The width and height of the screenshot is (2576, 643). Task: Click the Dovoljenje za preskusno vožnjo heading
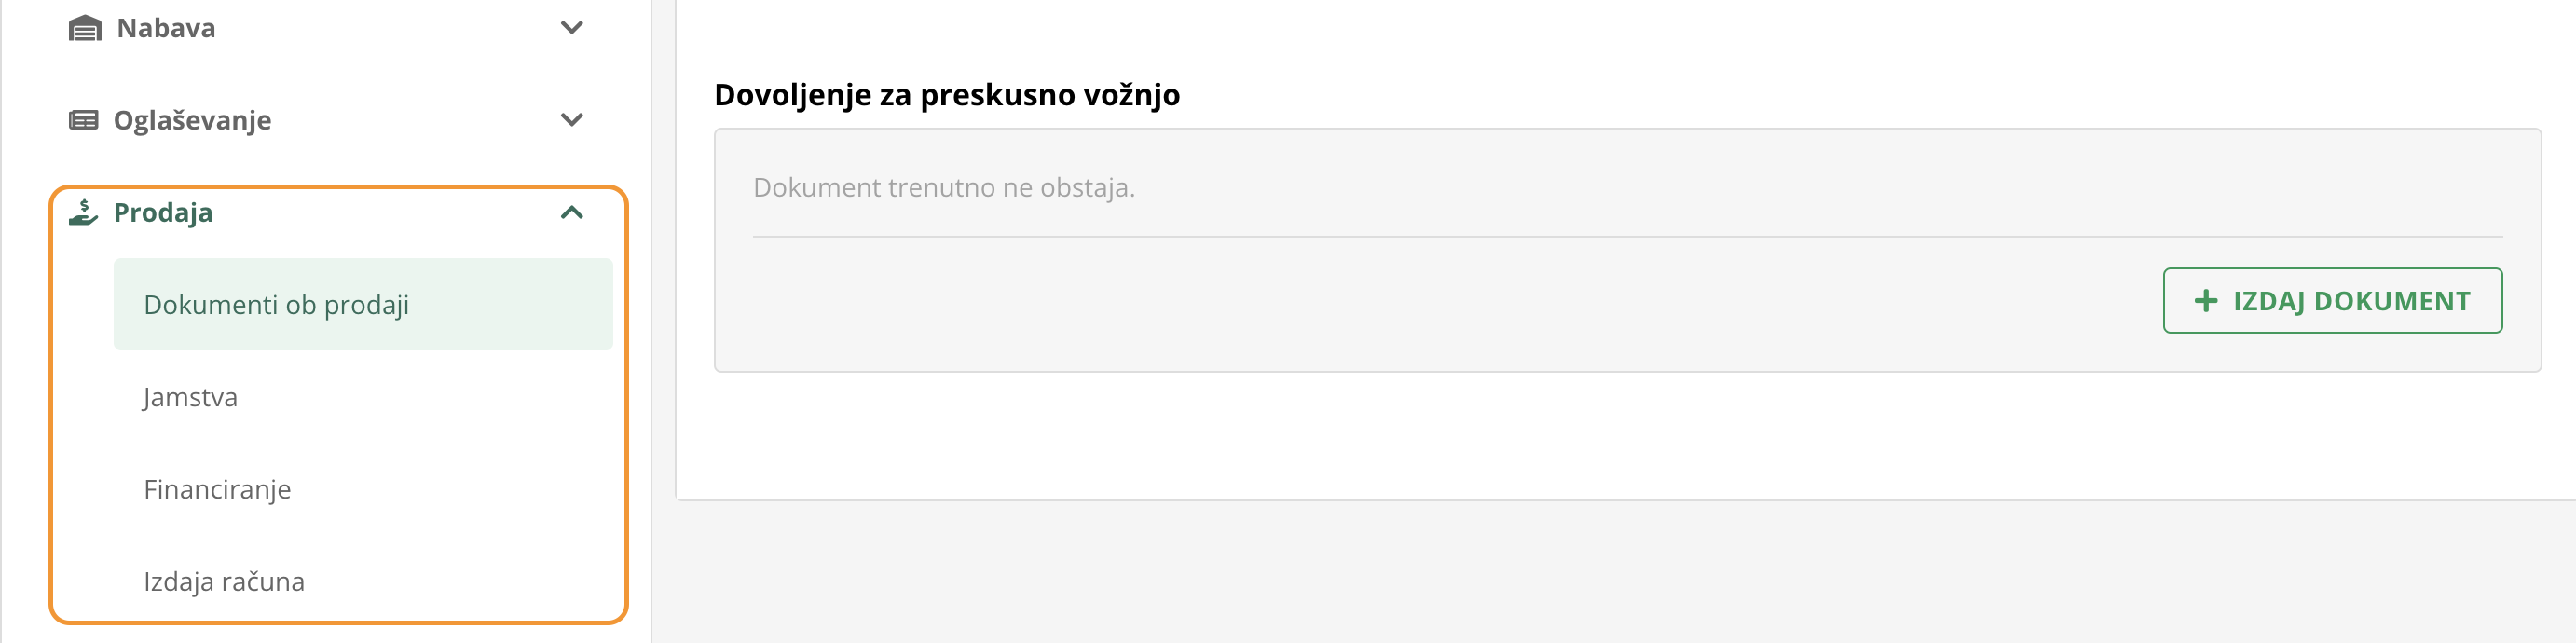pyautogui.click(x=946, y=95)
